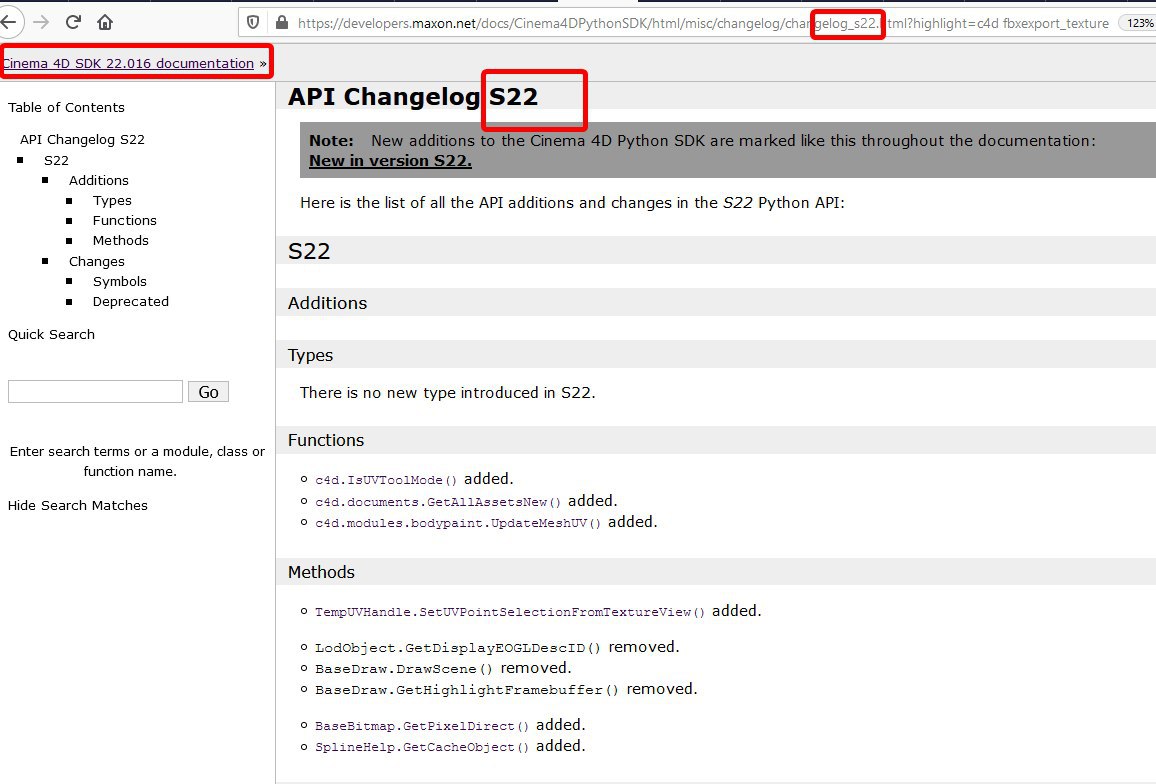Open TempUVHandle.SetUVPointSelectionFromTextureView() reference
The width and height of the screenshot is (1156, 784).
[x=509, y=612]
